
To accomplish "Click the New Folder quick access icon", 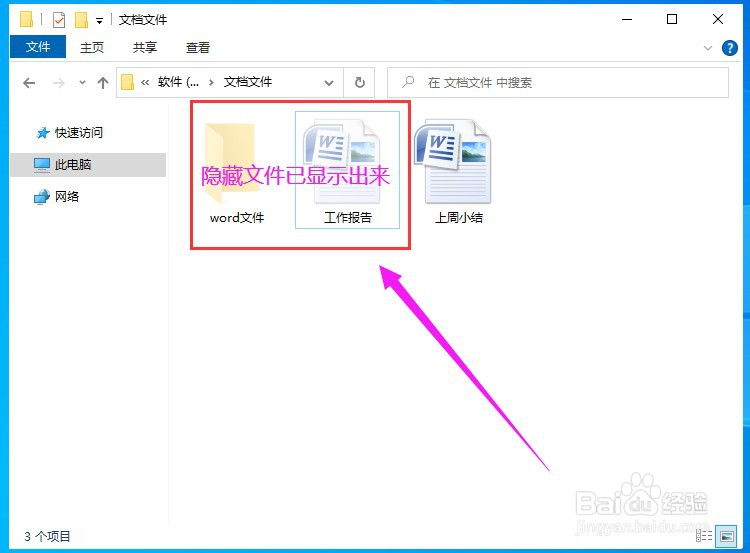I will (x=81, y=20).
